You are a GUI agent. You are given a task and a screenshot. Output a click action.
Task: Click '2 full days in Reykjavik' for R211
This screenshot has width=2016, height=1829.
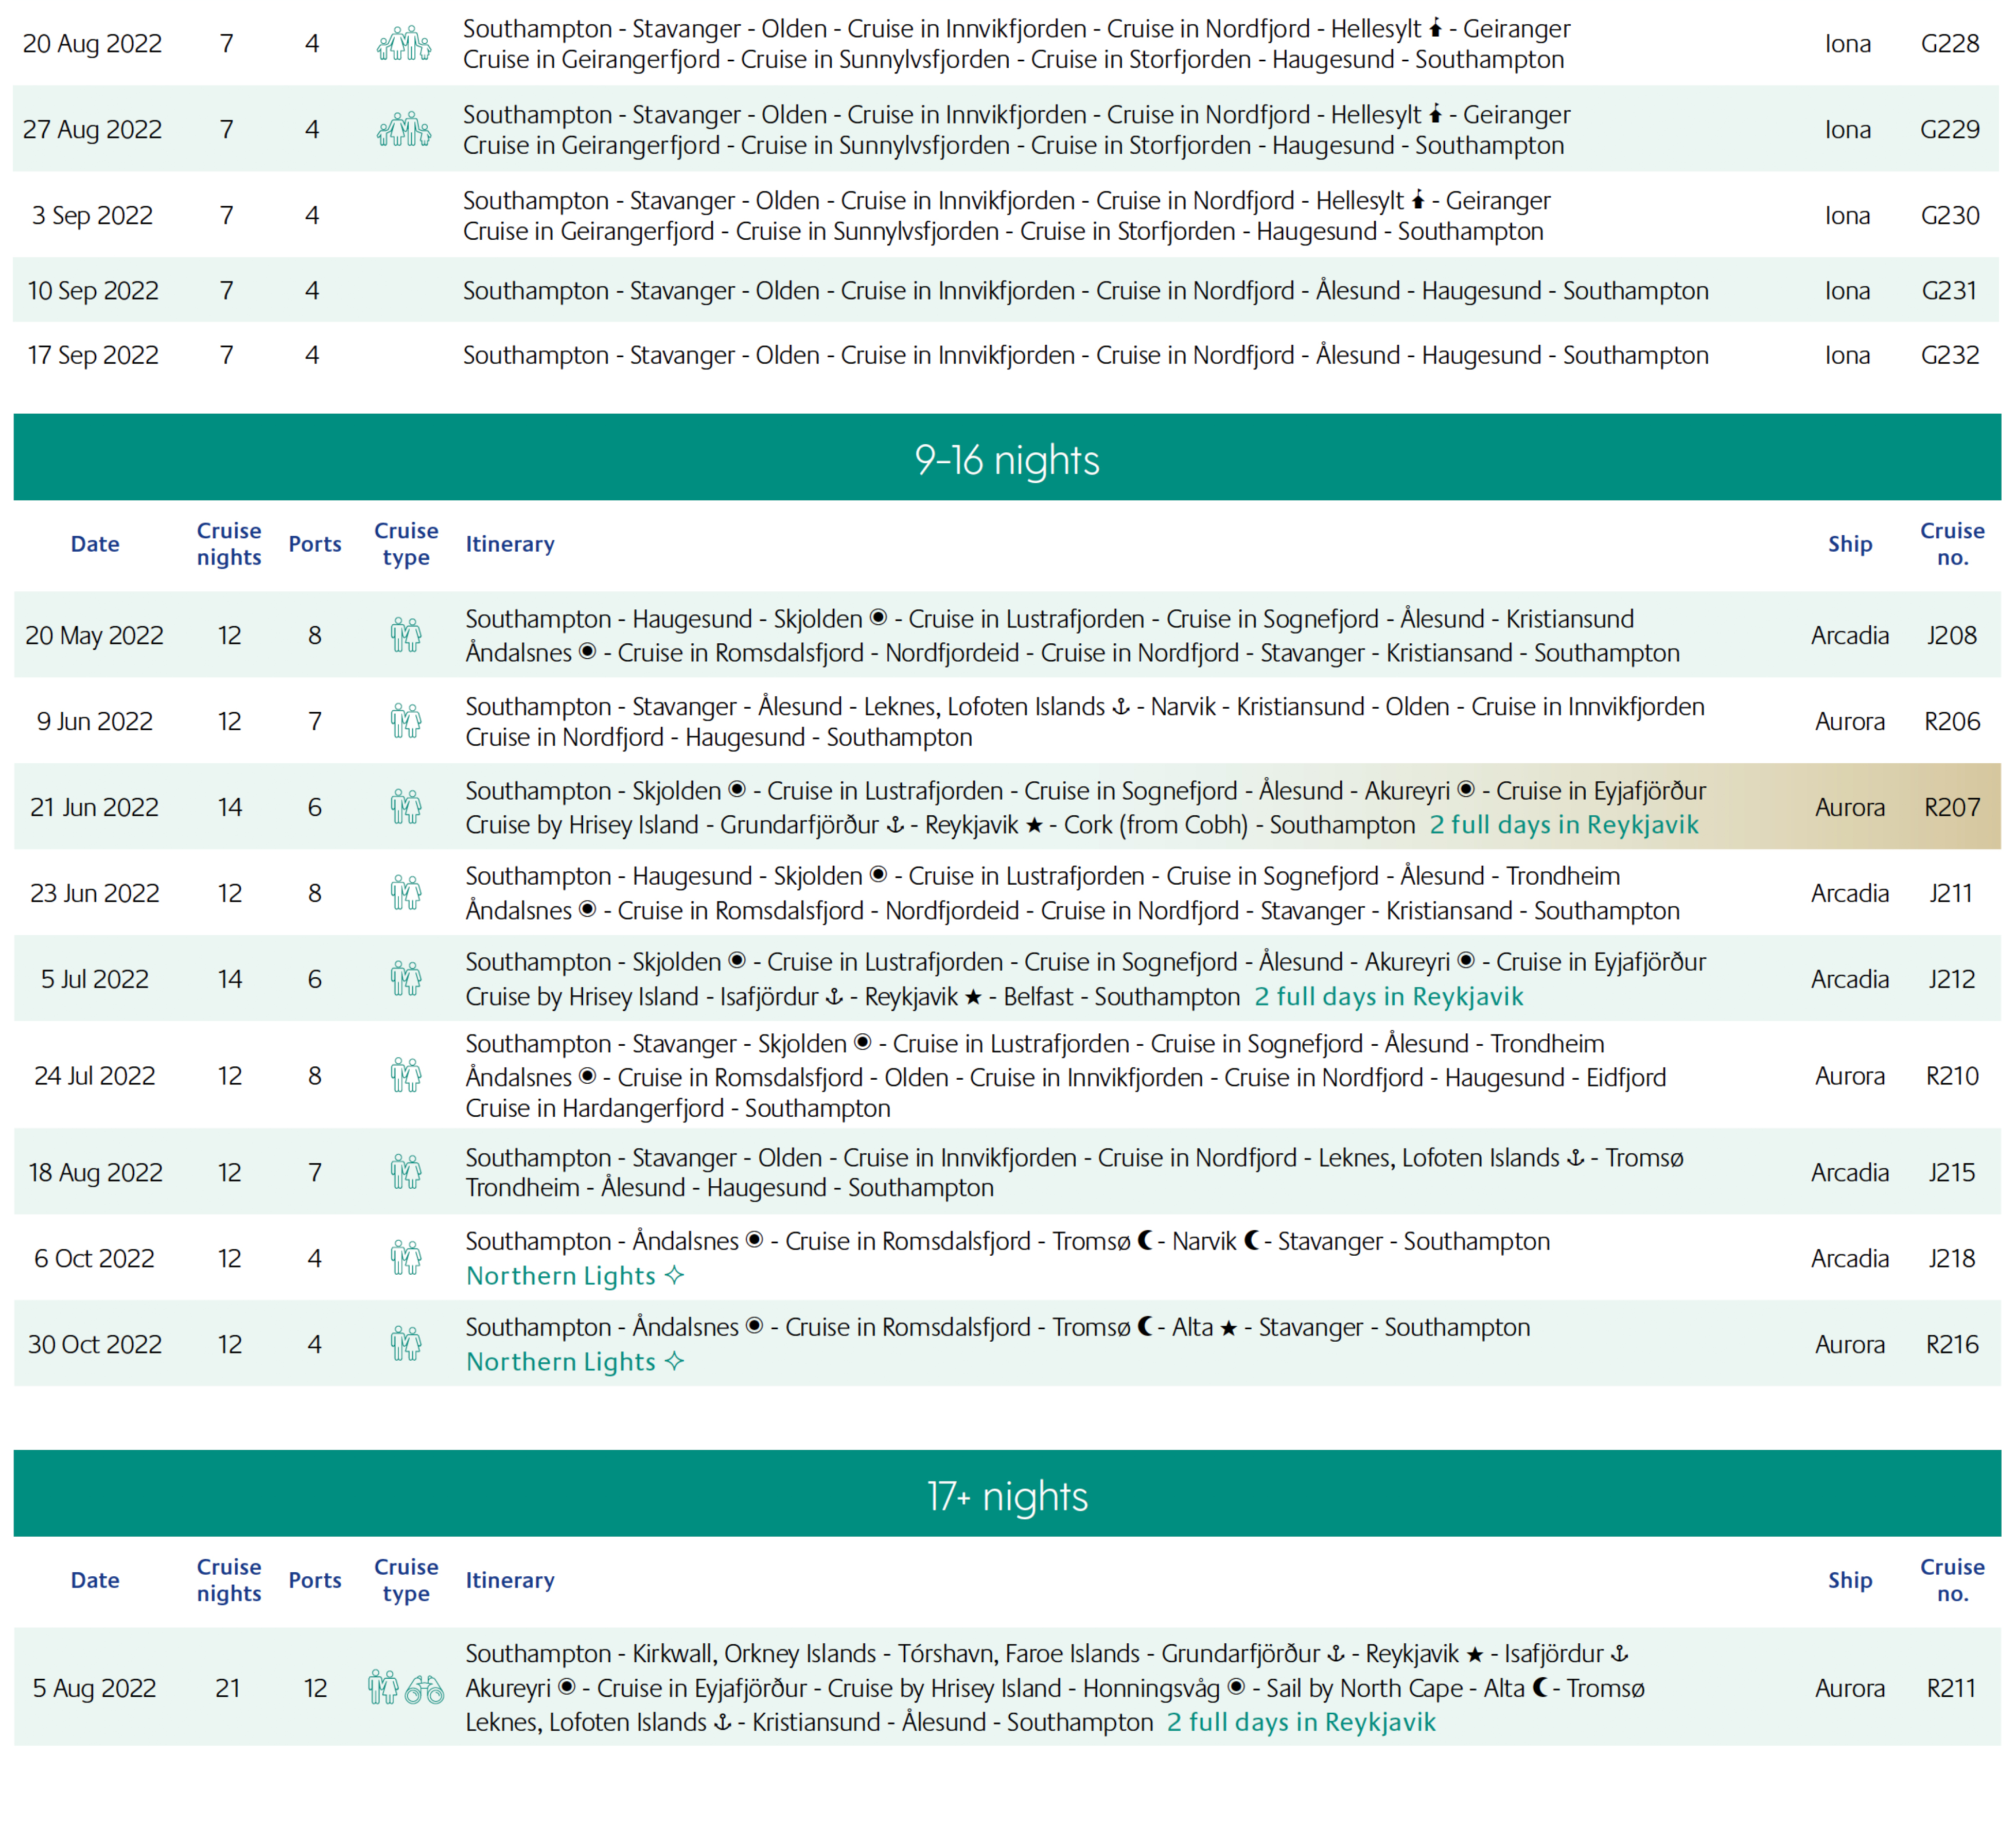coord(1301,1722)
